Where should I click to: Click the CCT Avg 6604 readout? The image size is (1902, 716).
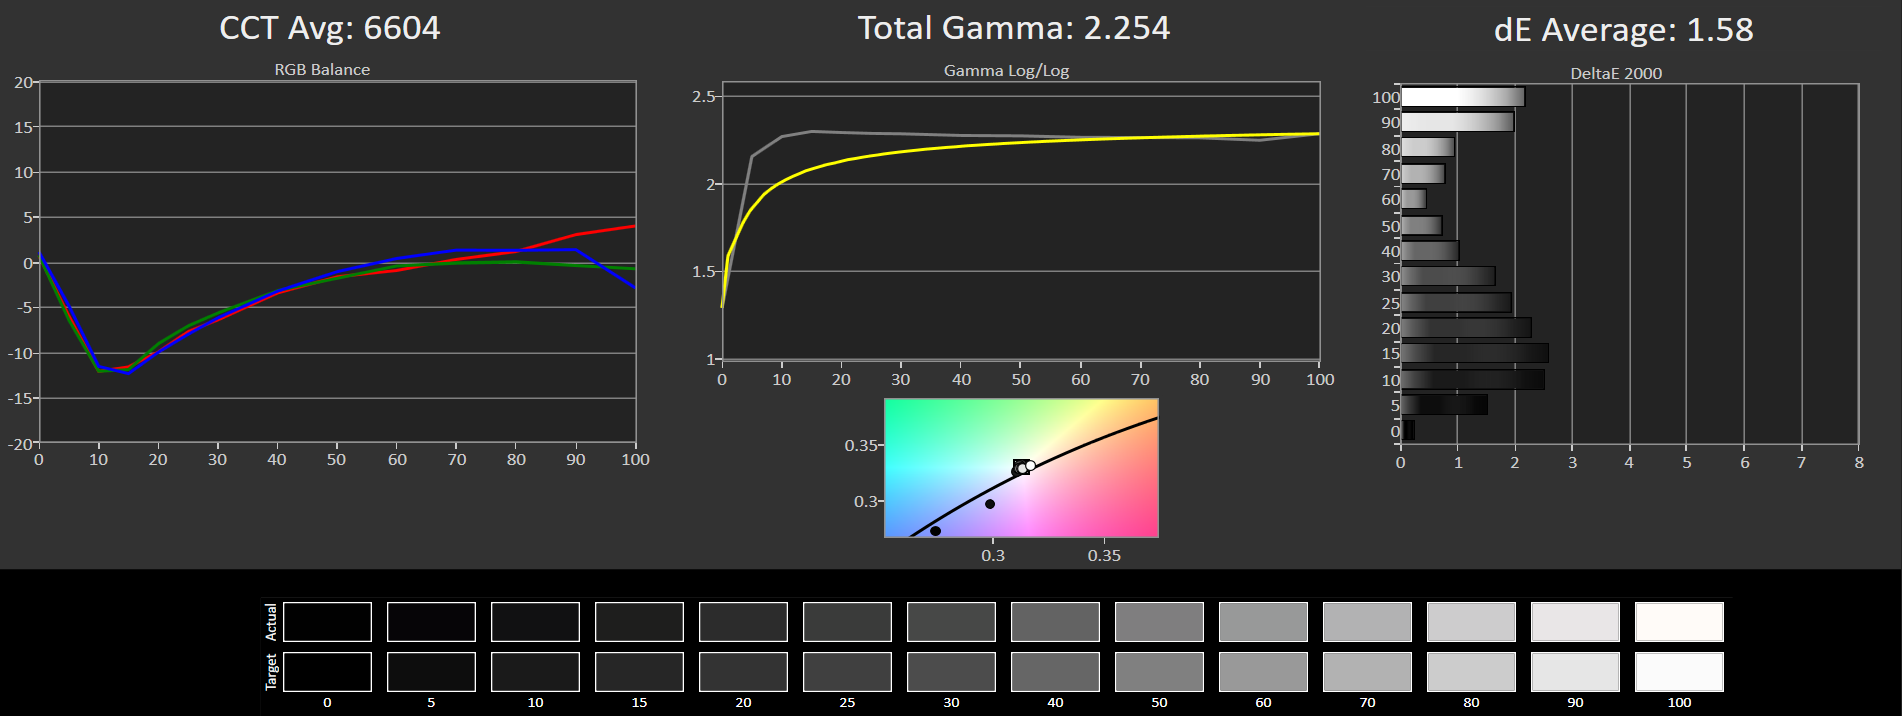point(329,28)
